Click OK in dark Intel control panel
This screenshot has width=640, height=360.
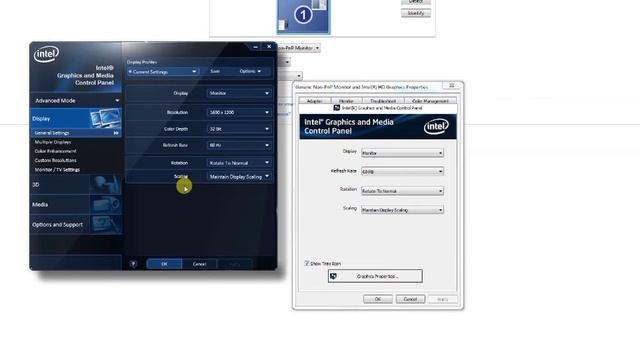tap(164, 264)
